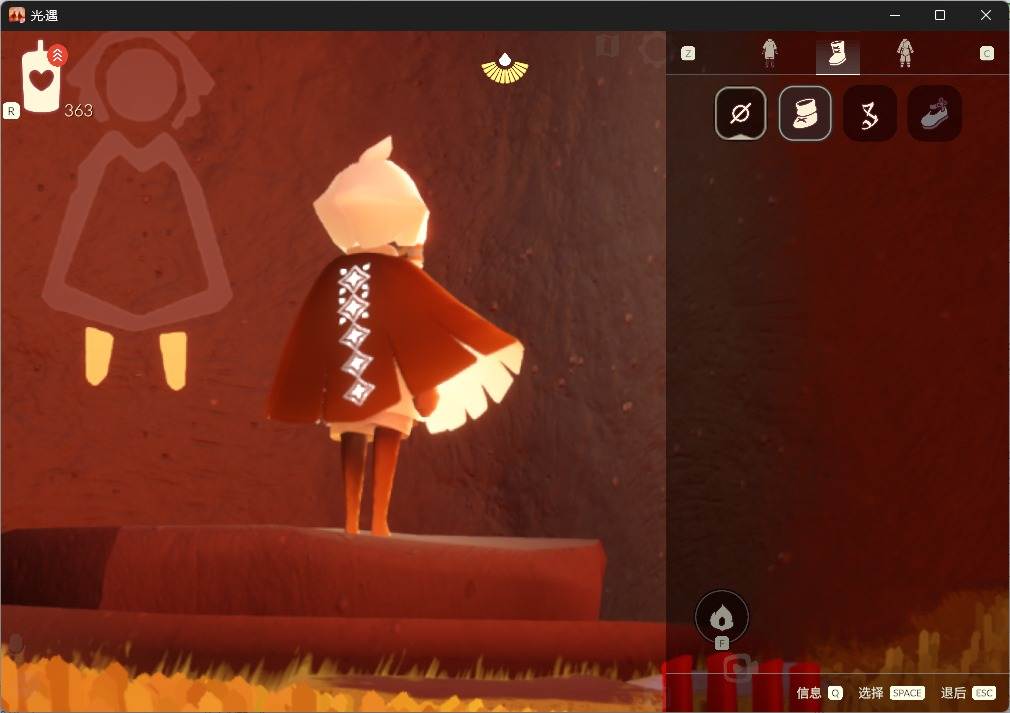This screenshot has height=713, width=1010.
Task: Open the heart candle shop icon
Action: coord(41,77)
